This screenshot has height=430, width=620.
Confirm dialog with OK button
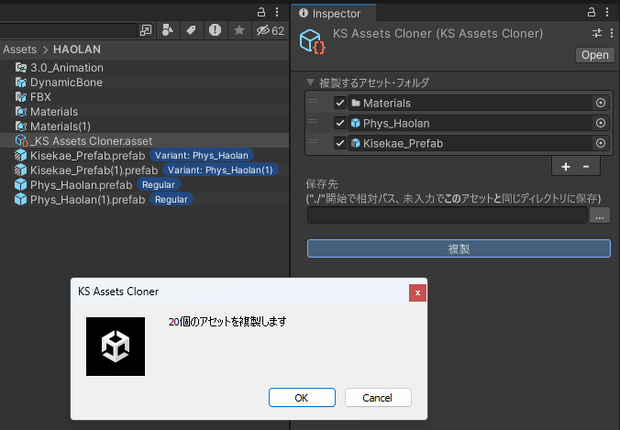302,398
